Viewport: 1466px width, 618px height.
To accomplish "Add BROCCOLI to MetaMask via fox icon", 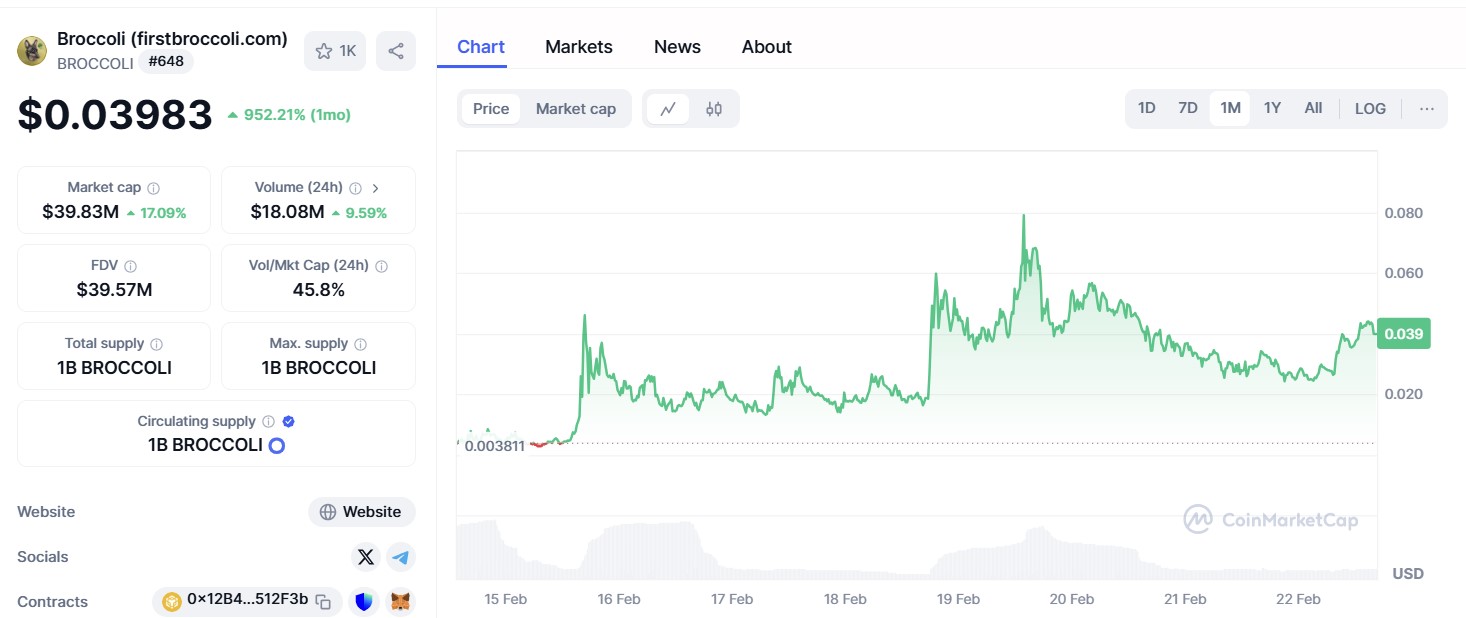I will 400,601.
